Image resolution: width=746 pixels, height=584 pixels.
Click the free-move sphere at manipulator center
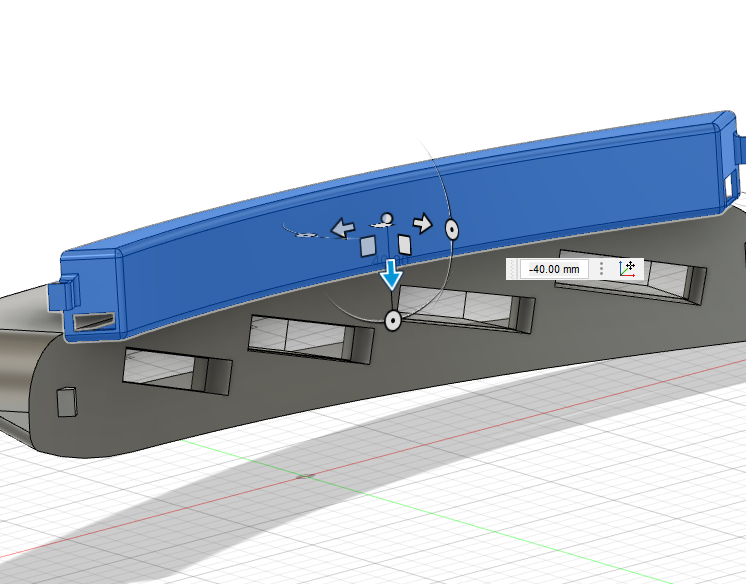click(387, 218)
